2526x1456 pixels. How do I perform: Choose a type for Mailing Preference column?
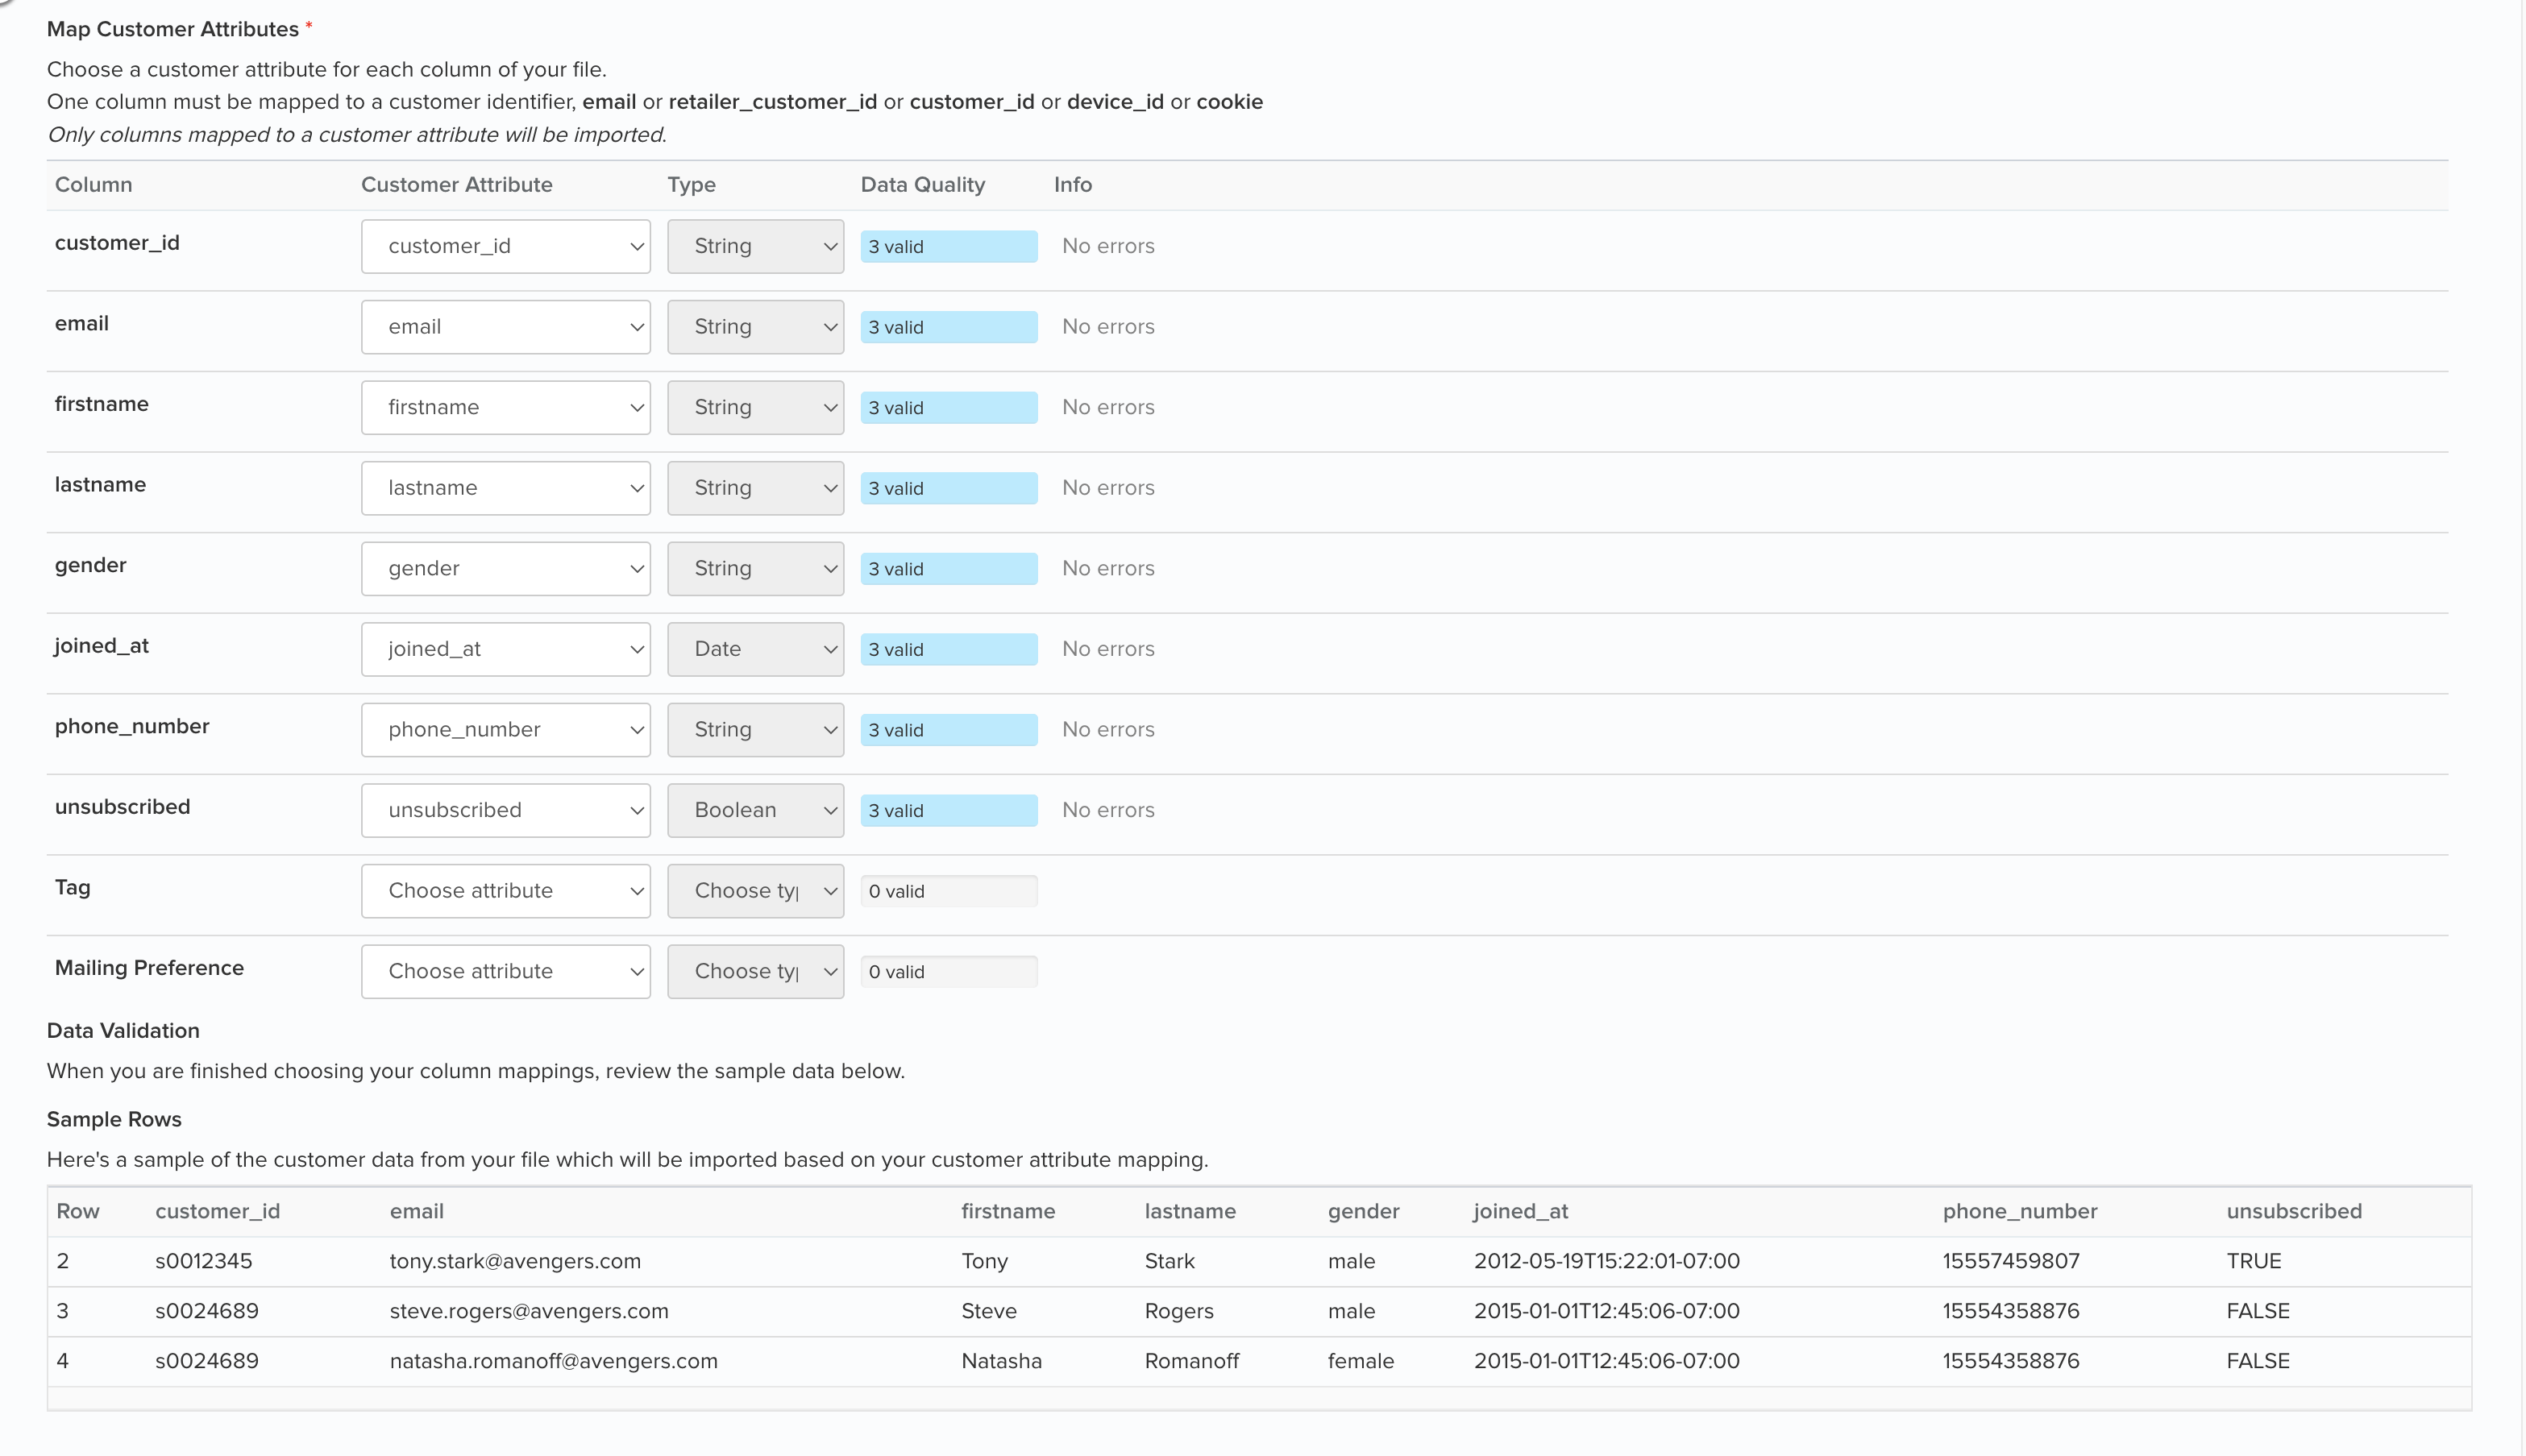pyautogui.click(x=756, y=971)
